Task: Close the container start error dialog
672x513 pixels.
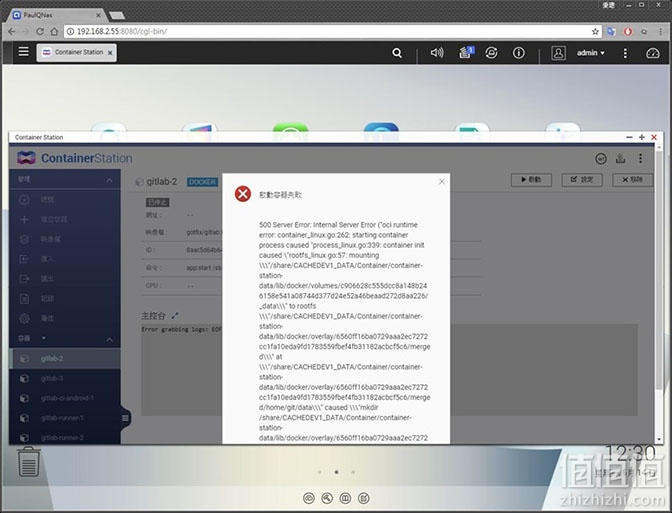Action: (442, 181)
